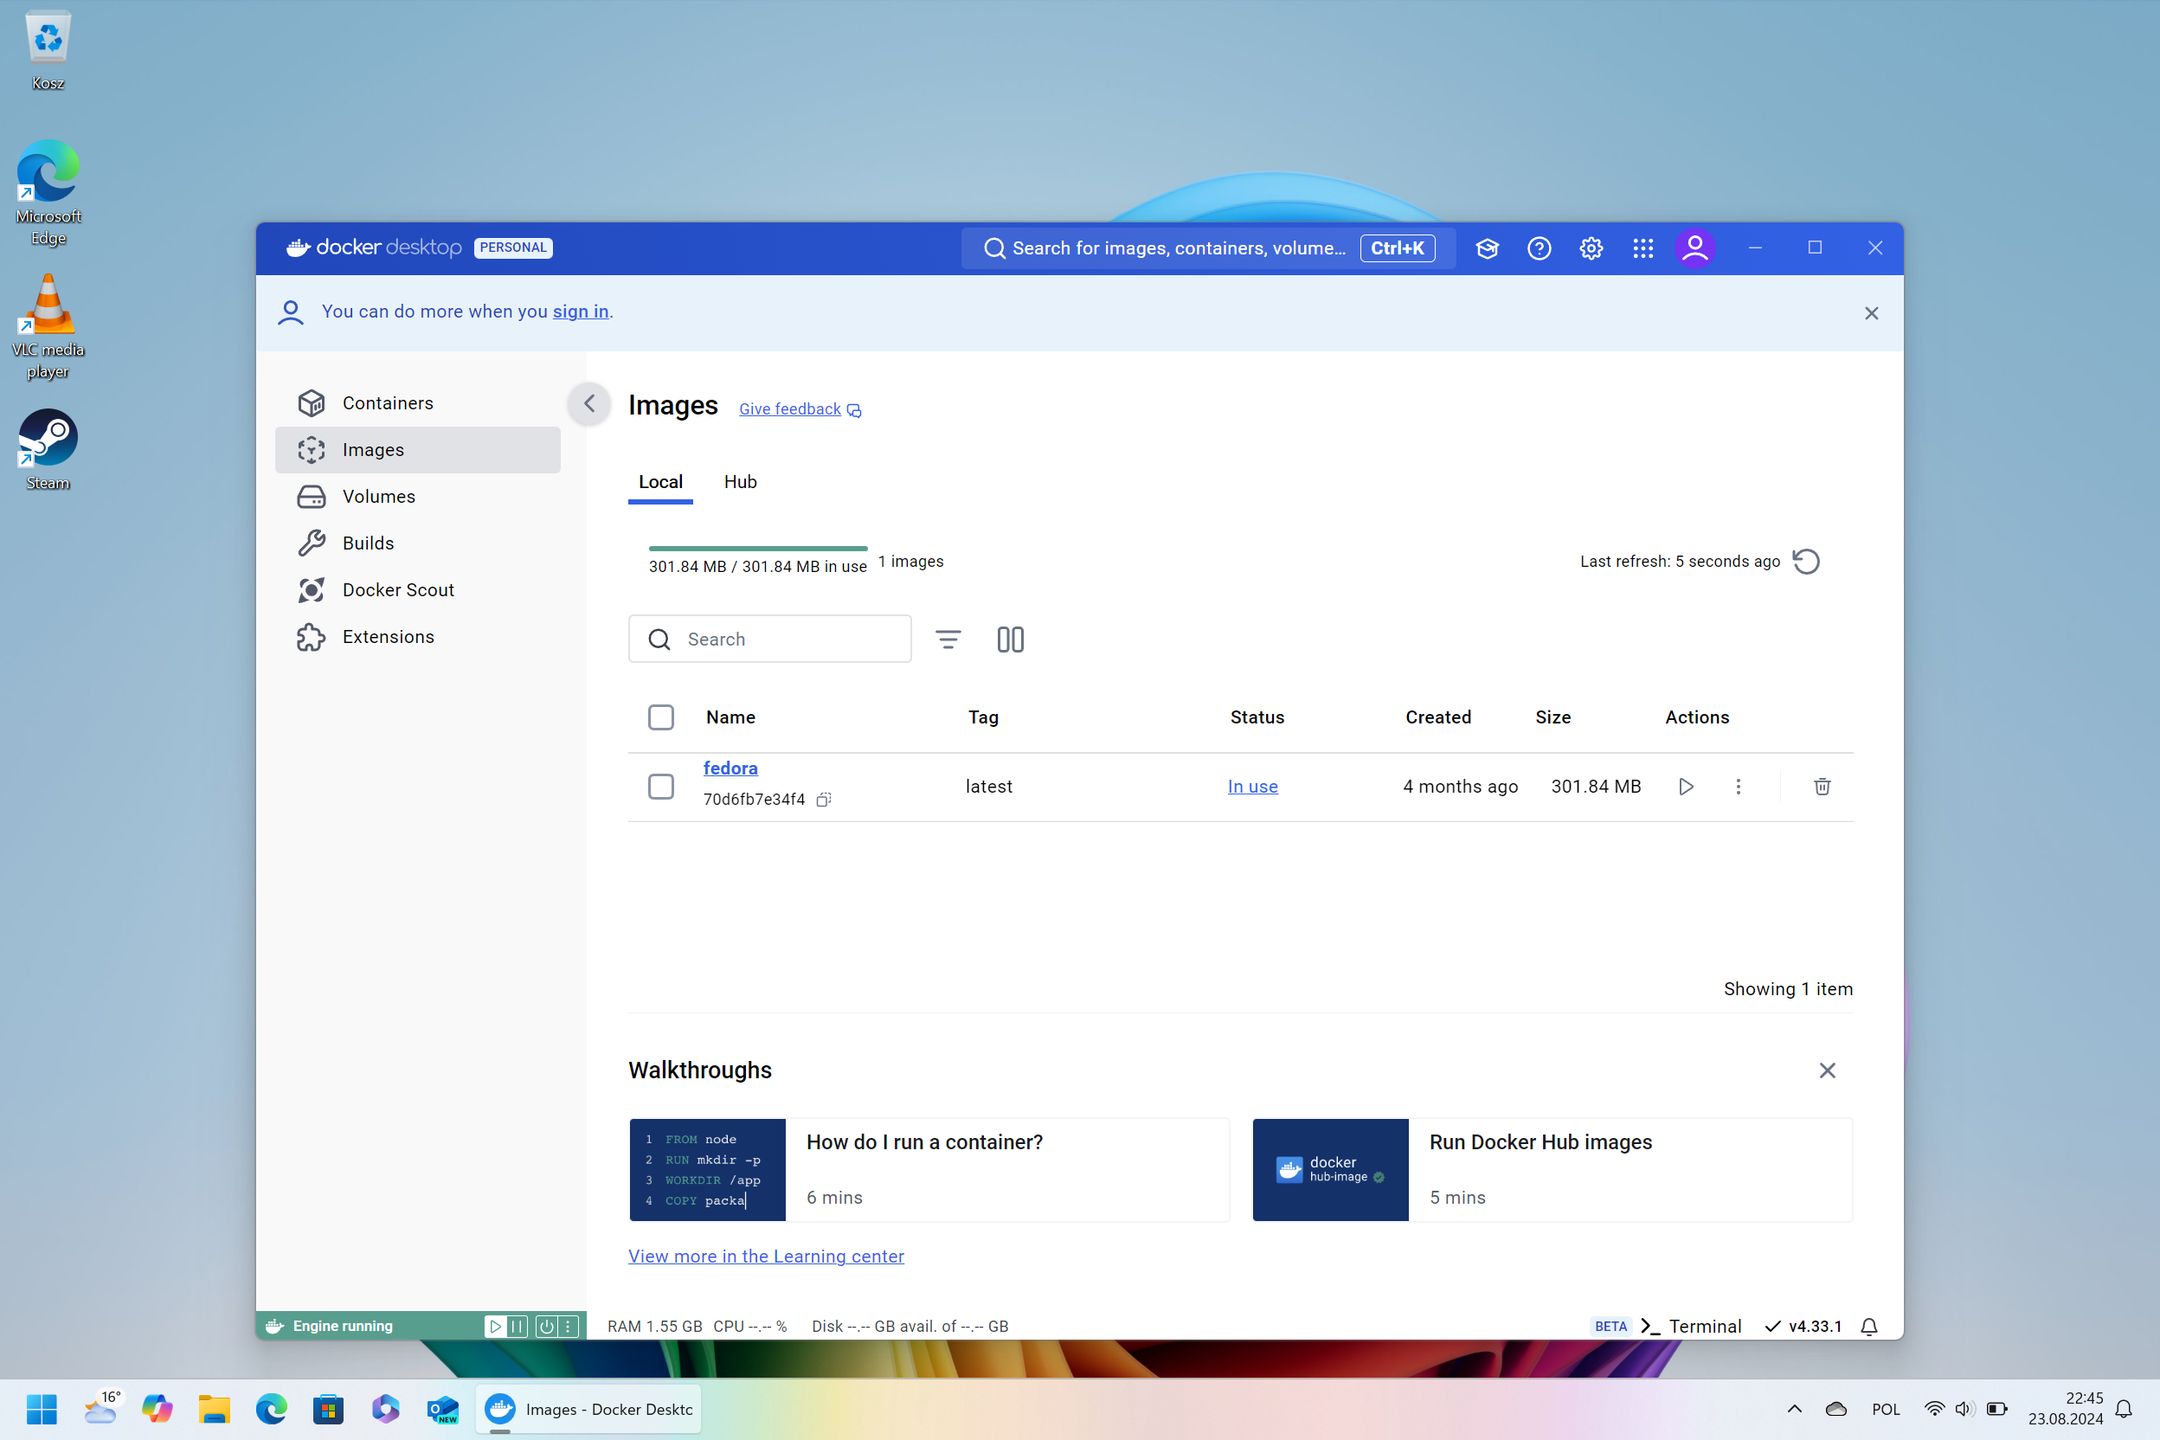
Task: Open the Learning center graduation cap icon
Action: pyautogui.click(x=1486, y=248)
